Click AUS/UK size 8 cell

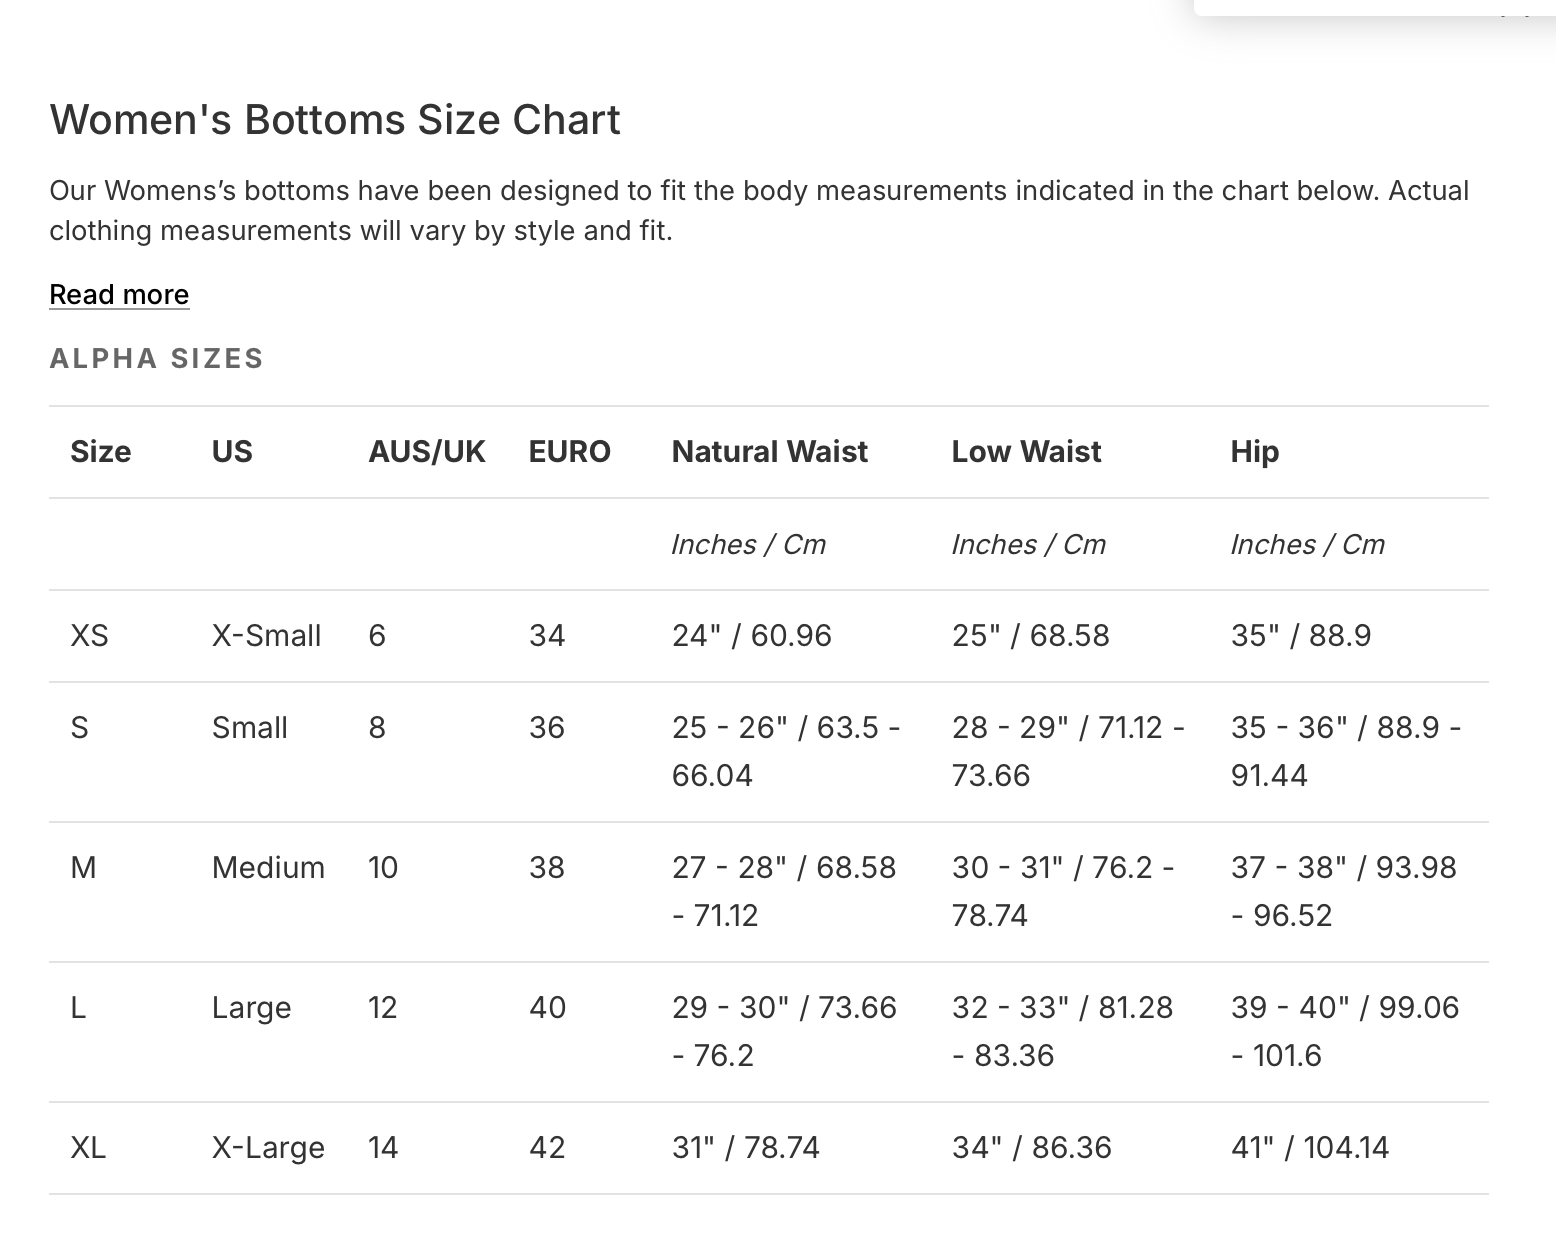click(x=377, y=728)
